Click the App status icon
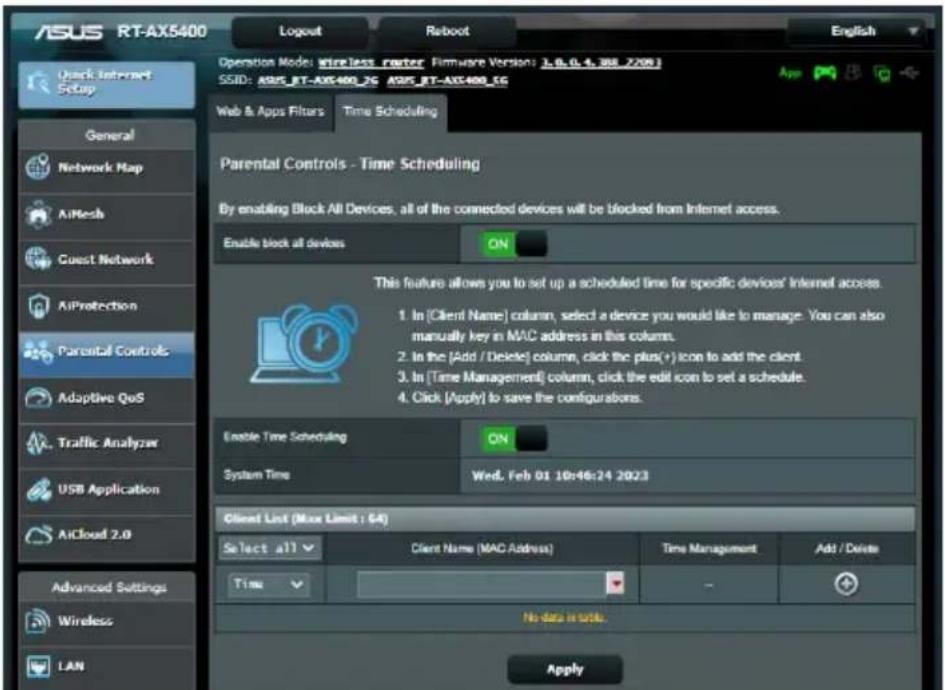 [x=790, y=73]
